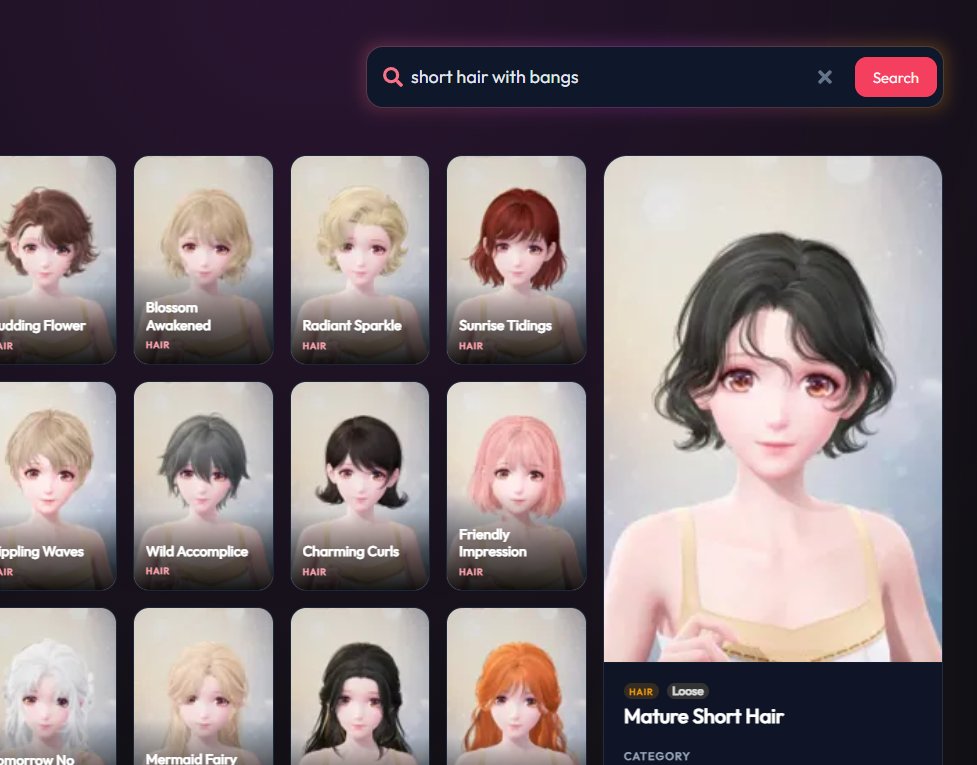Click the large Mature Short Hair preview image
This screenshot has width=977, height=765.
[773, 409]
